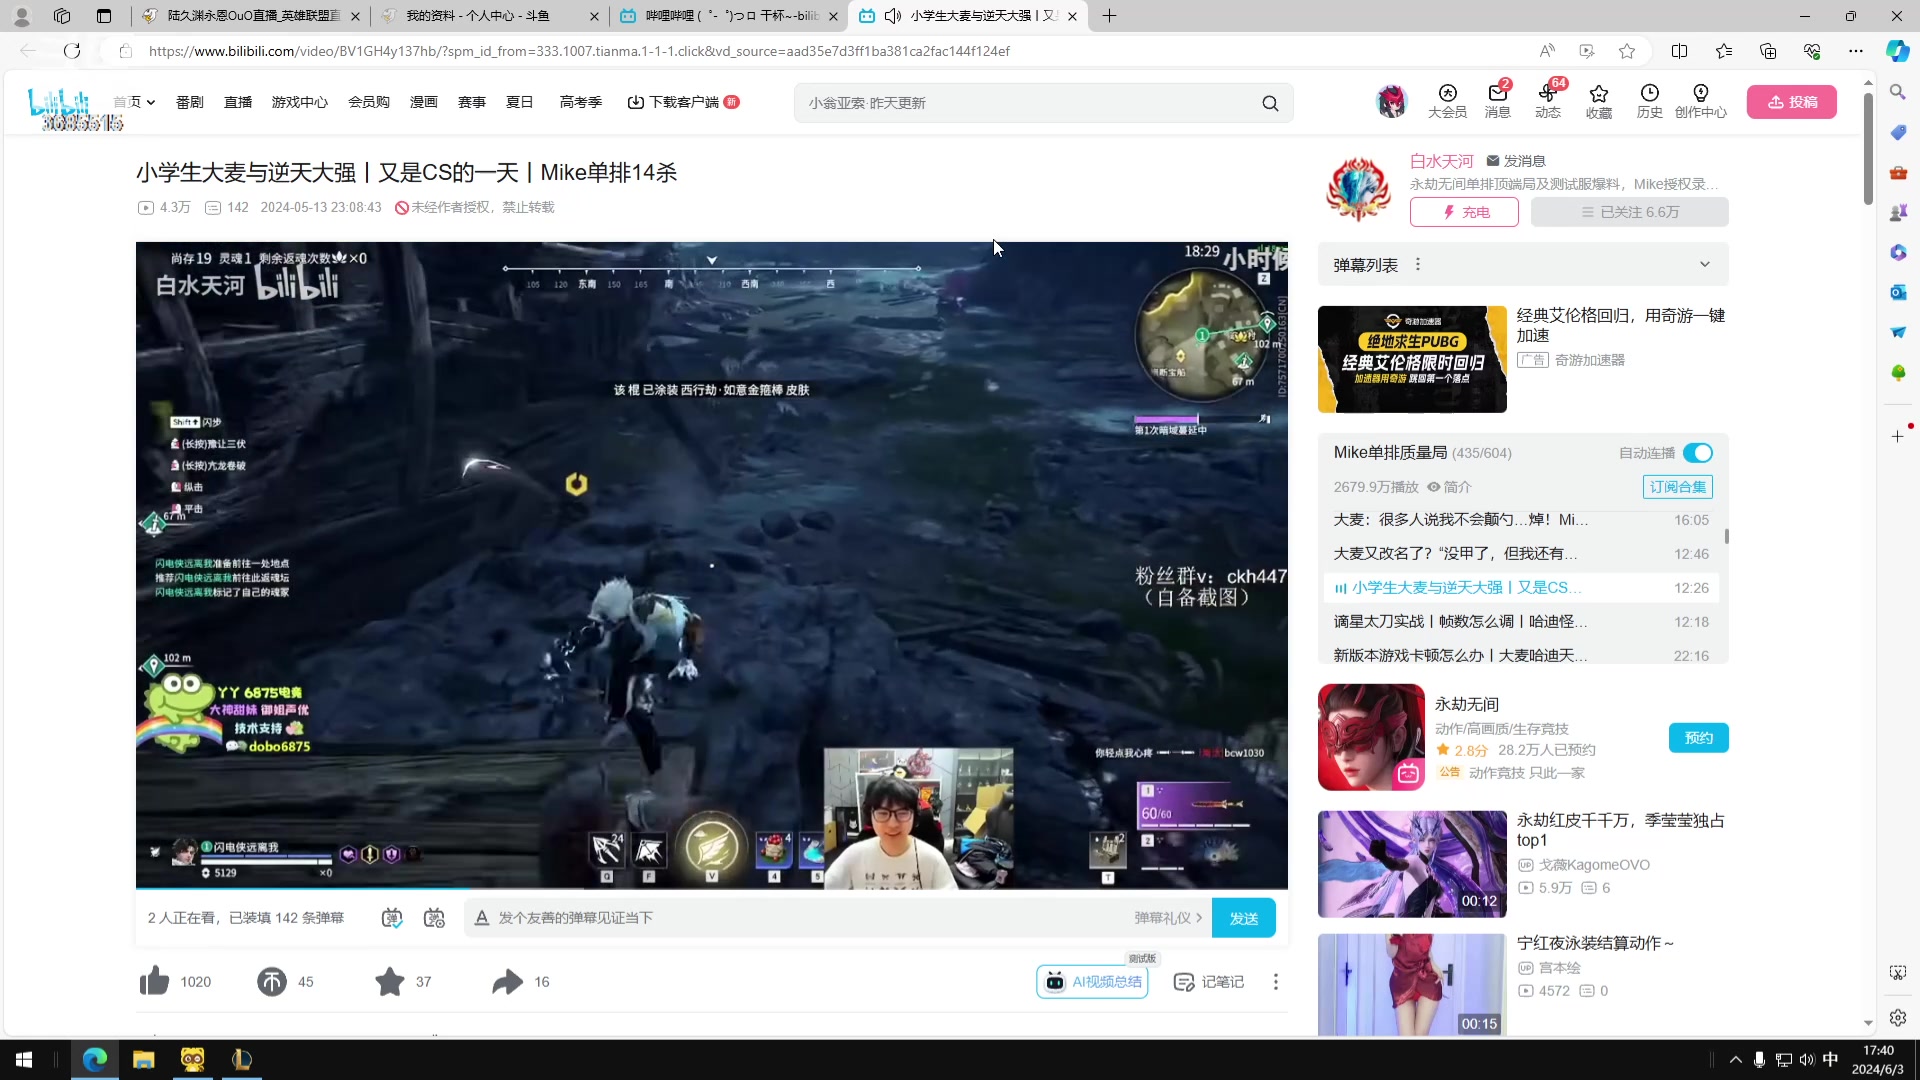Open 记笔记 notes tool
The width and height of the screenshot is (1920, 1080).
1208,982
